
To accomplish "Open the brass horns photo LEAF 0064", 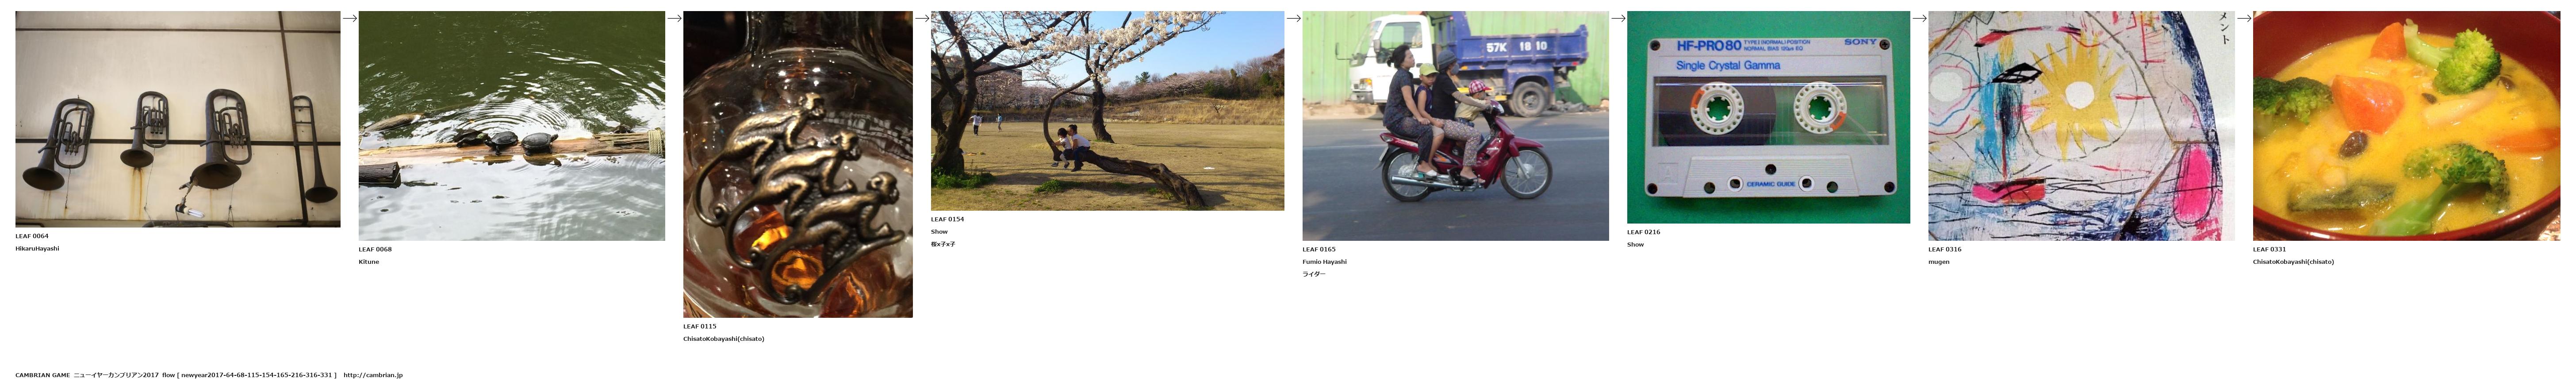I will coord(178,119).
